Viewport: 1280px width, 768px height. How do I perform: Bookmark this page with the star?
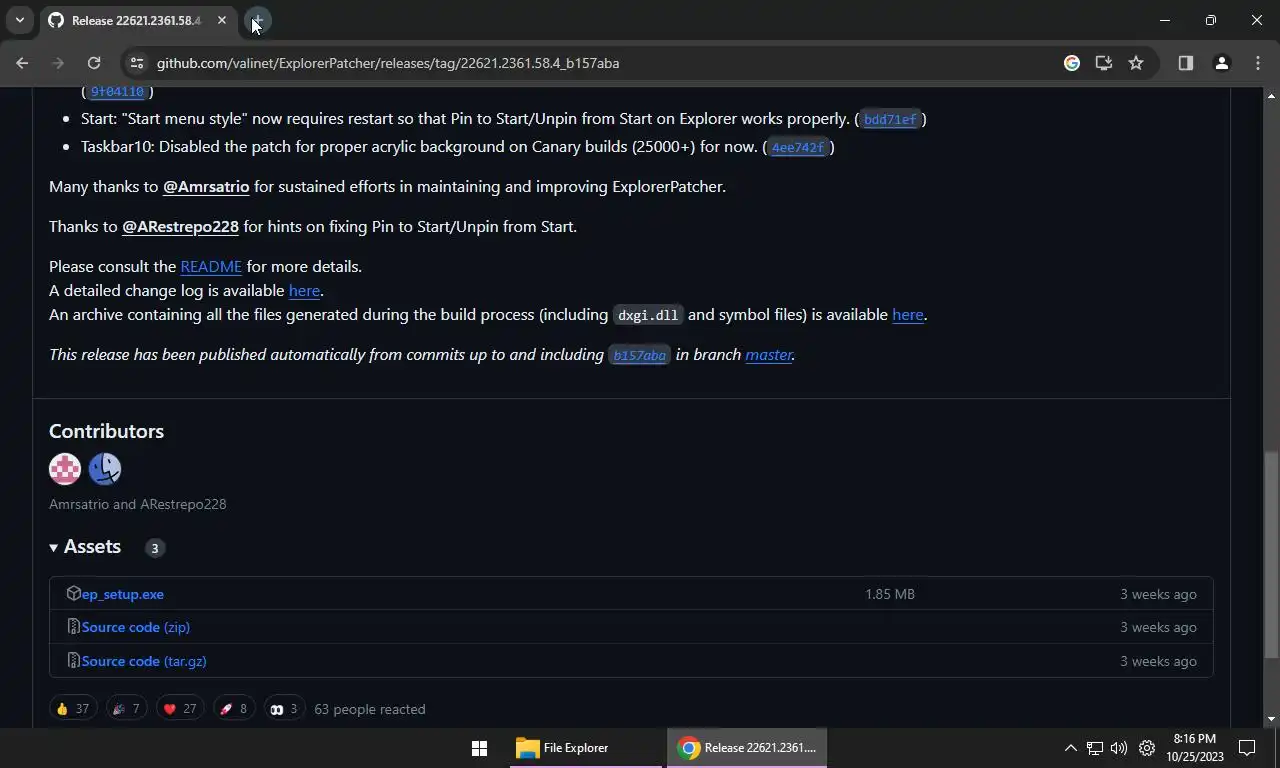[1136, 63]
